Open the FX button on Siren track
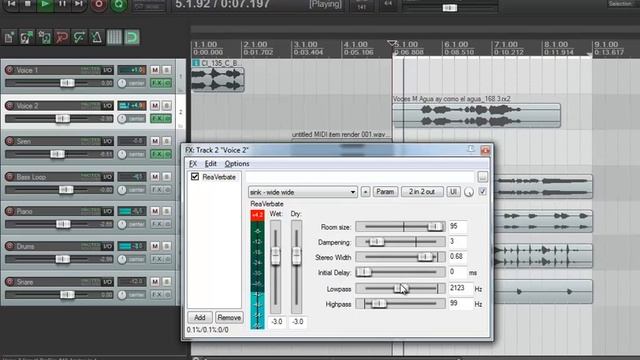Viewport: 640px width, 360px height. (157, 154)
